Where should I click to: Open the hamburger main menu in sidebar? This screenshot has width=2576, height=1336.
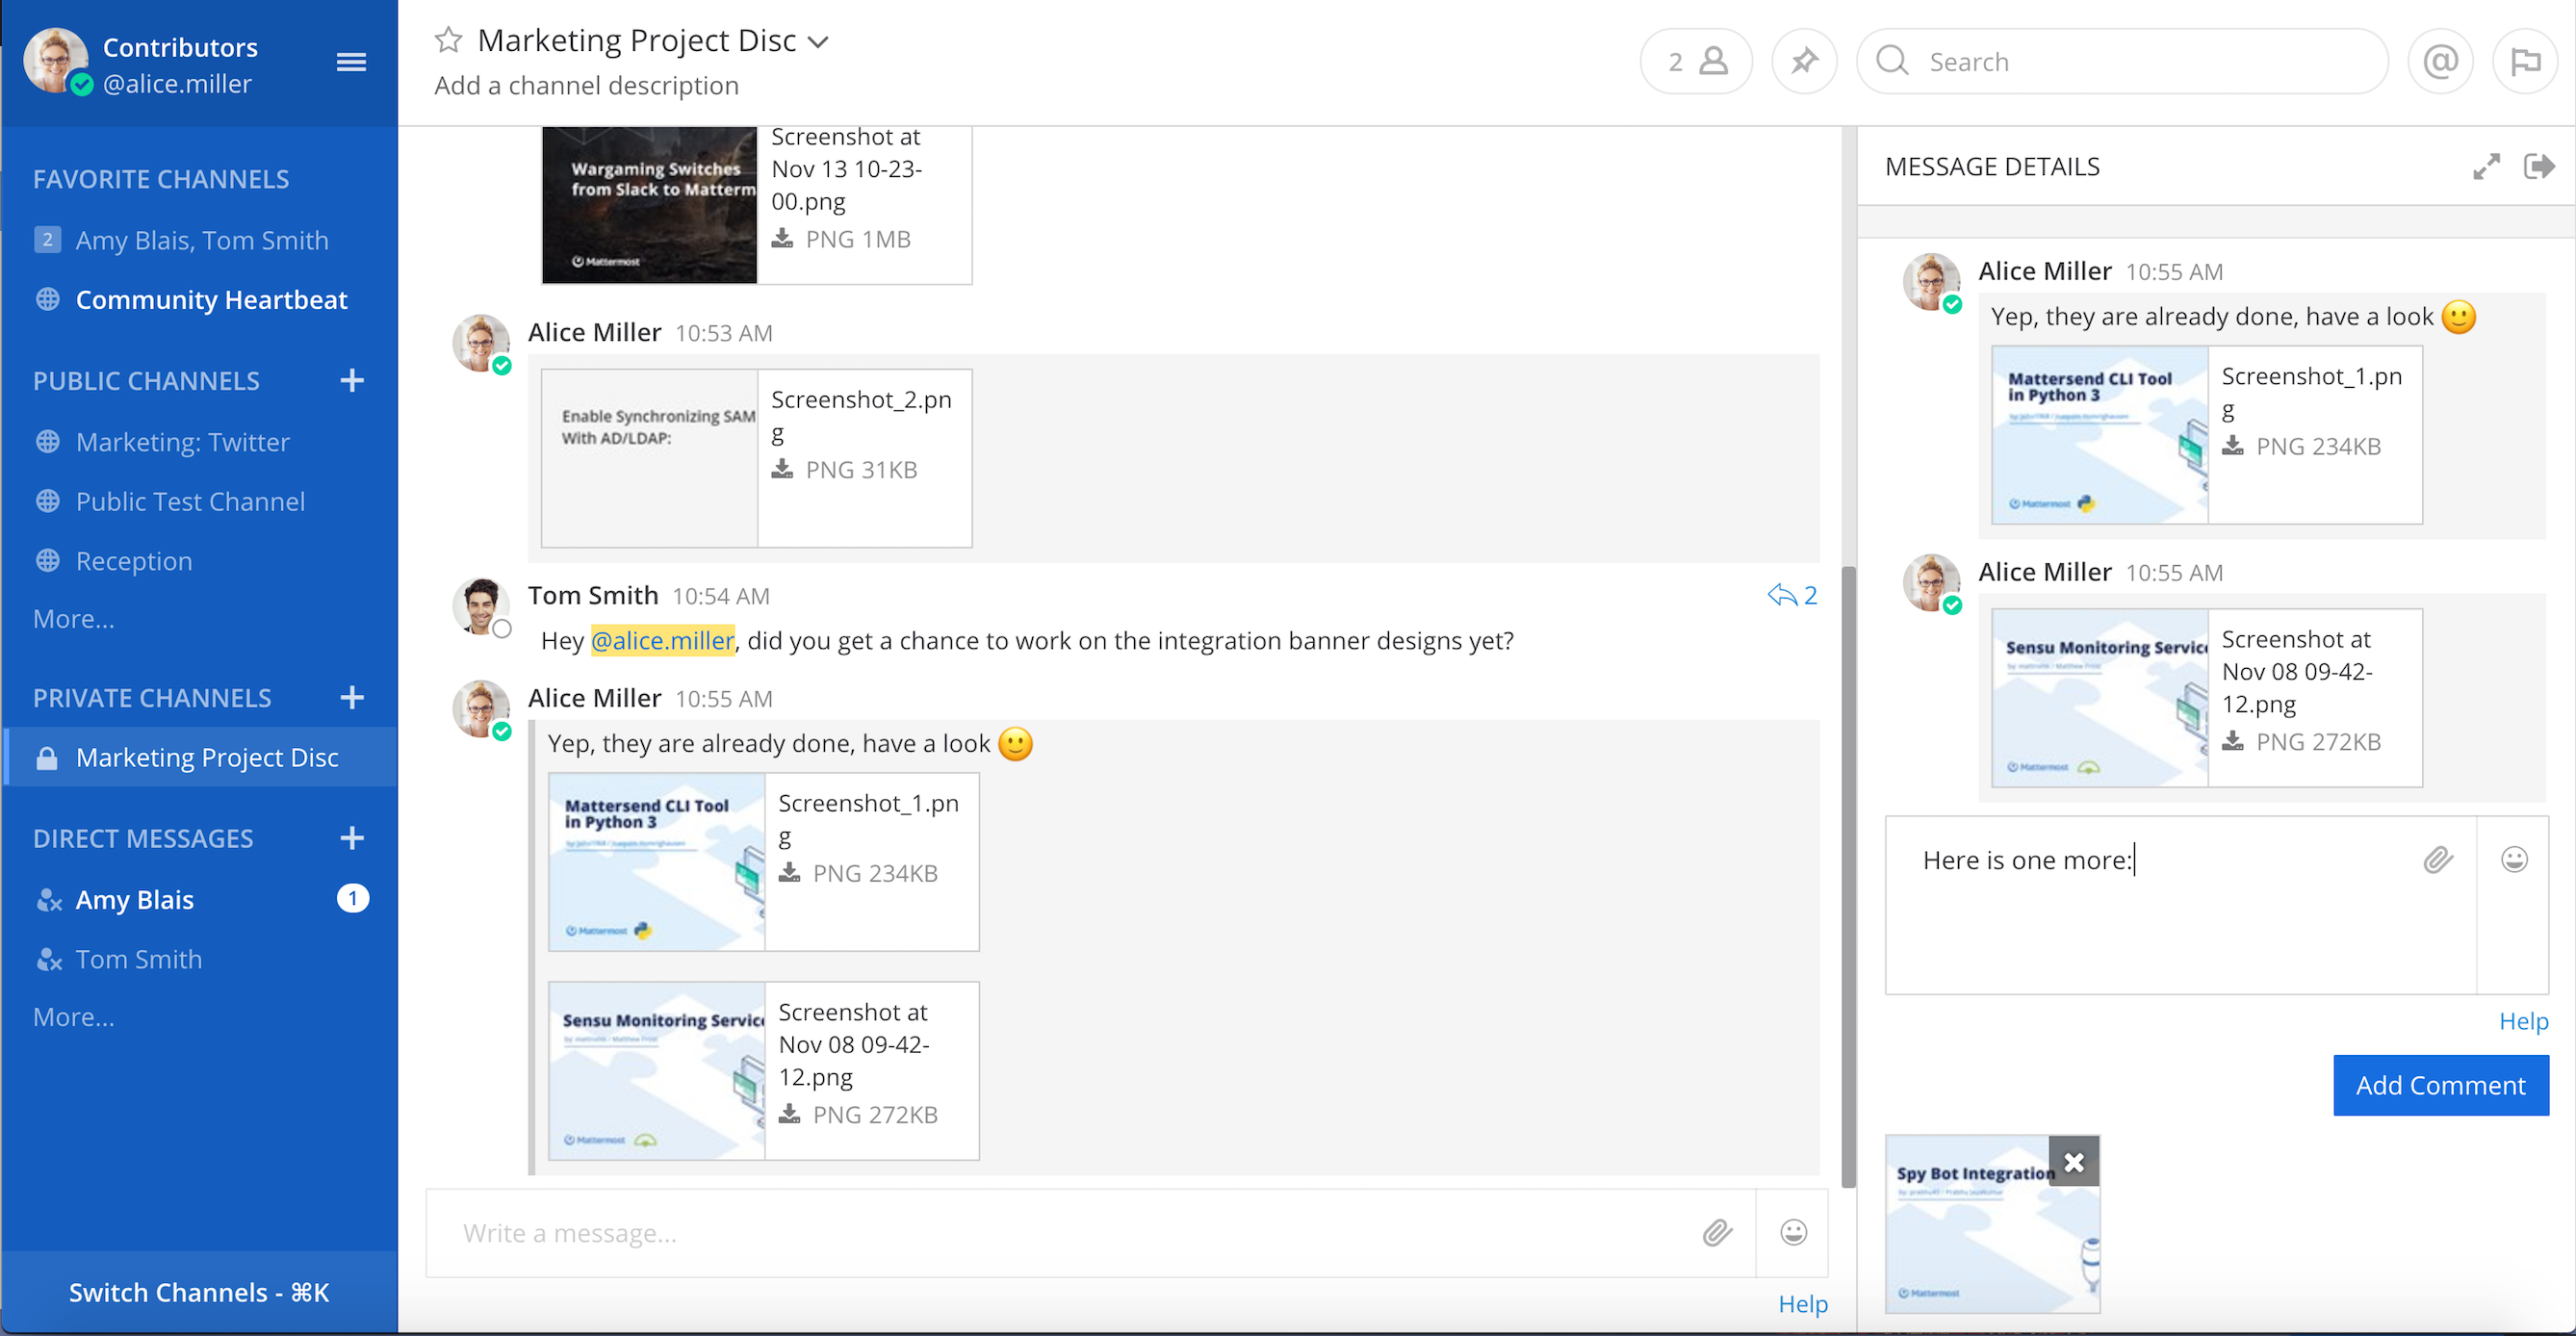click(350, 62)
